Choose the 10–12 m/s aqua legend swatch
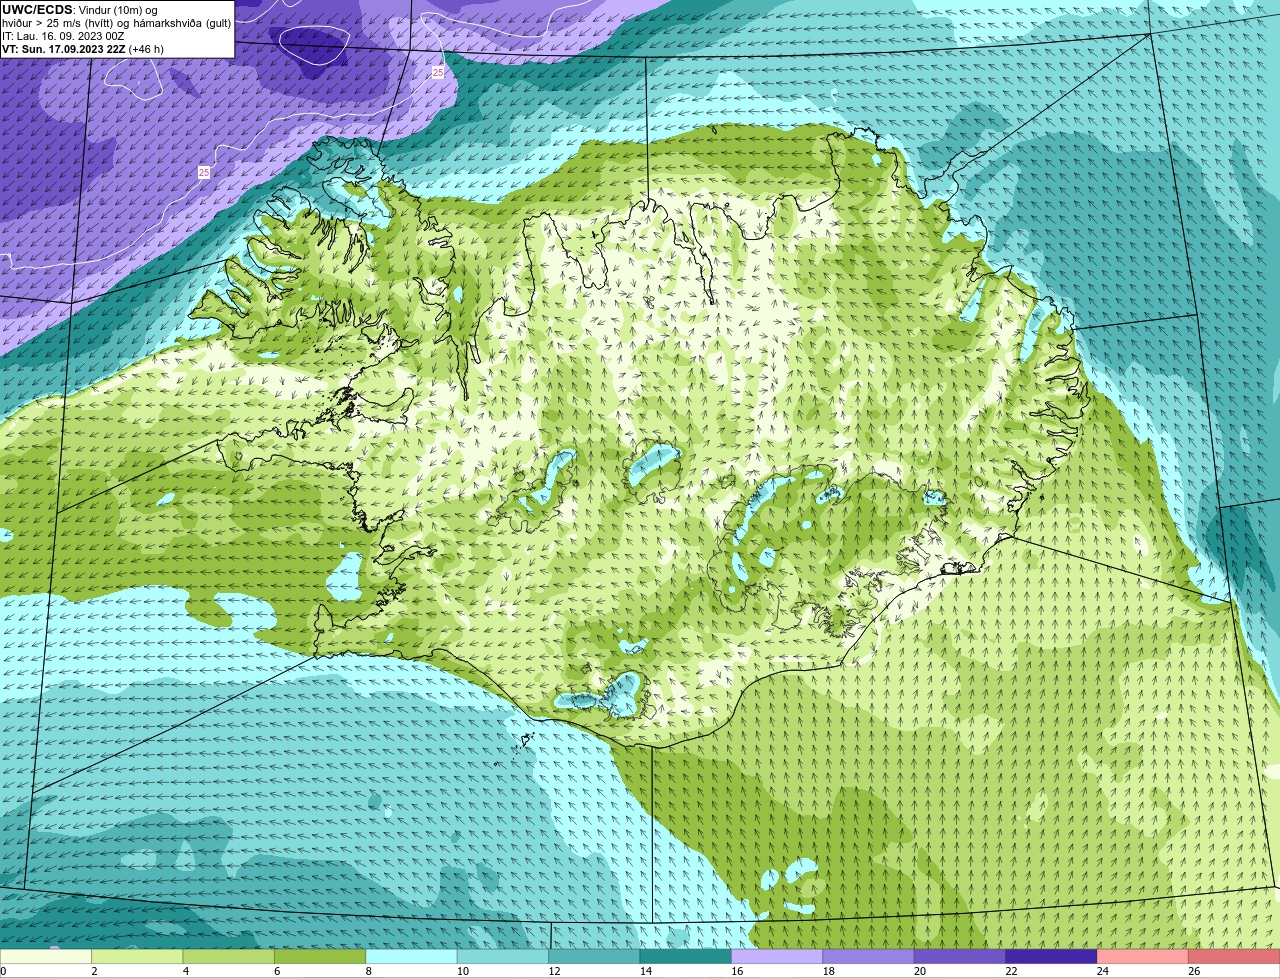Image resolution: width=1280 pixels, height=978 pixels. pyautogui.click(x=503, y=956)
